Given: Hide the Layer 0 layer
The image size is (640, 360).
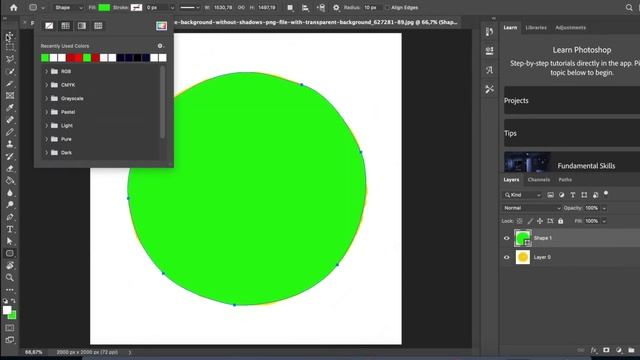Looking at the screenshot, I should click(507, 257).
